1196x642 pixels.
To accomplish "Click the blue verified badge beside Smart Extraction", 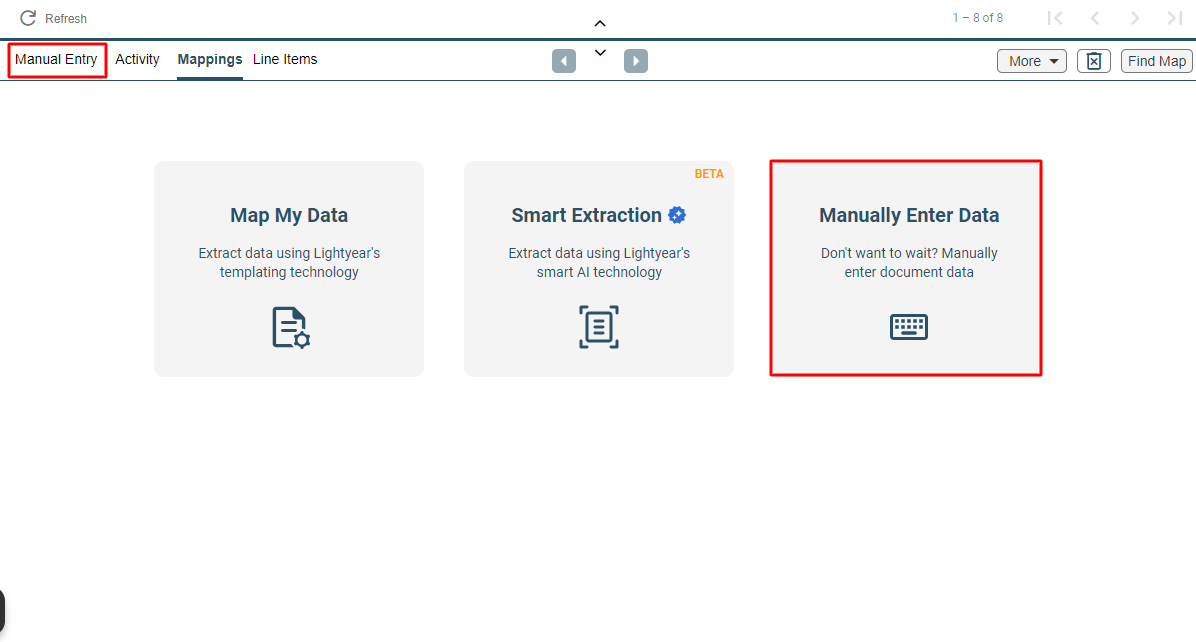I will pyautogui.click(x=677, y=215).
